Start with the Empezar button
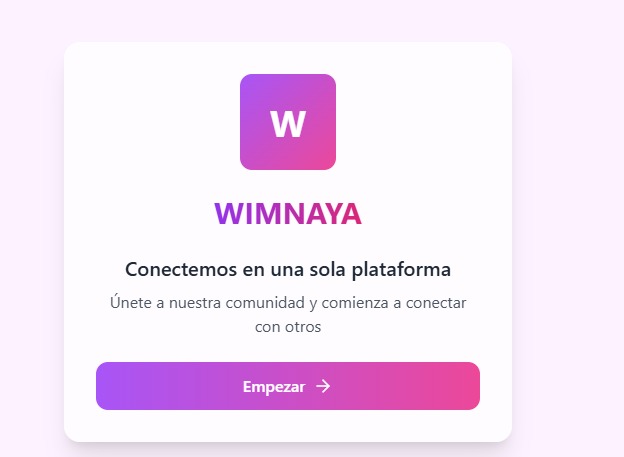This screenshot has height=457, width=624. tap(288, 386)
